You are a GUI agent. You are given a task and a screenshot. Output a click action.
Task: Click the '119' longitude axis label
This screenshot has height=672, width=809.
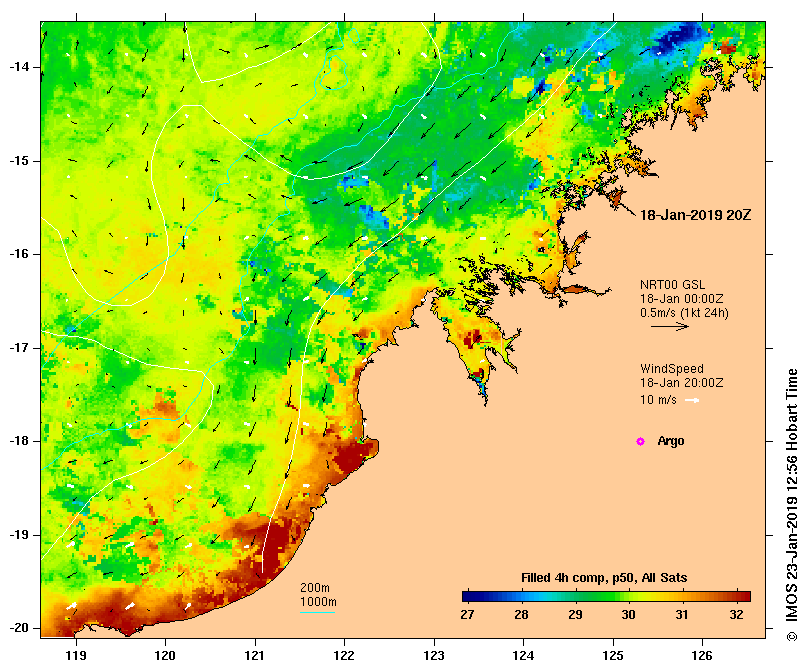(x=76, y=656)
